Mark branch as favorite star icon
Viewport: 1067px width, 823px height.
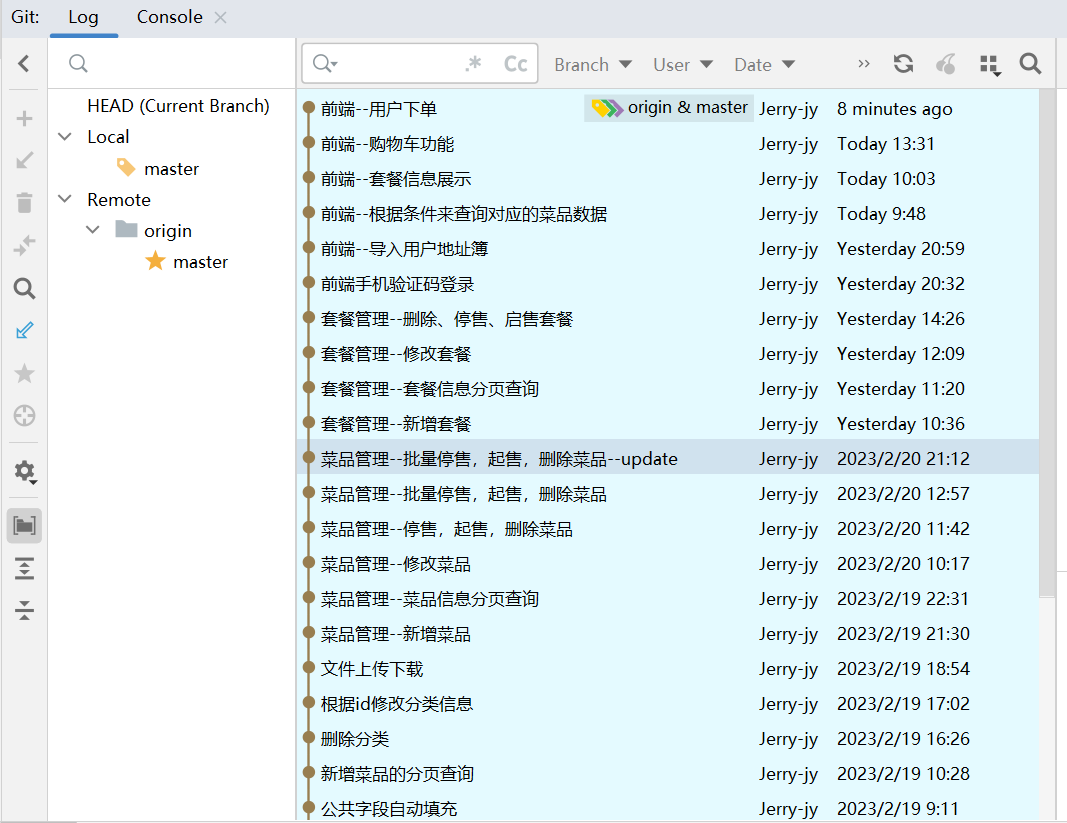pos(24,373)
